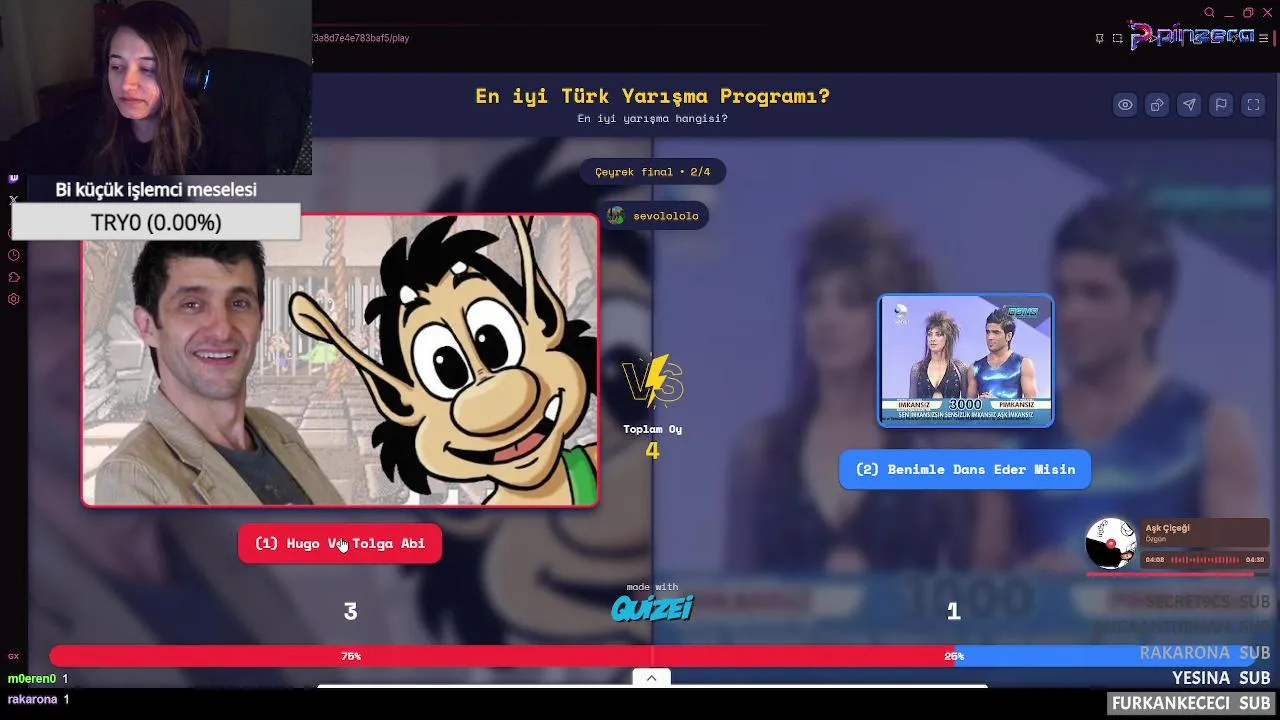
Task: Select the Hugo and Tolga Abi image
Action: 340,360
